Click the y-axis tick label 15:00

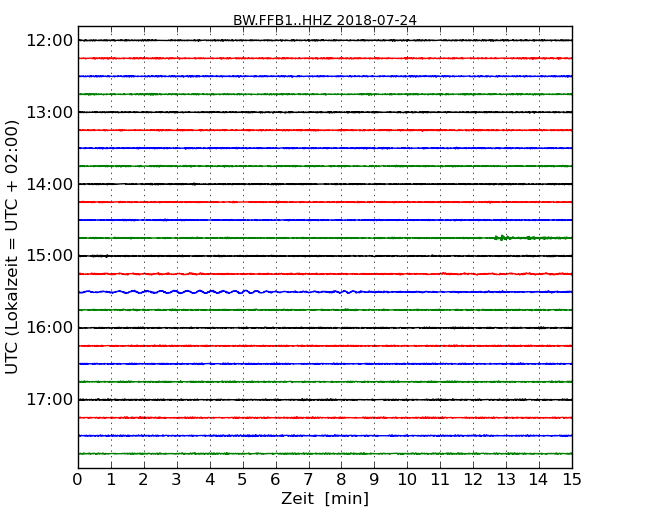(50, 256)
